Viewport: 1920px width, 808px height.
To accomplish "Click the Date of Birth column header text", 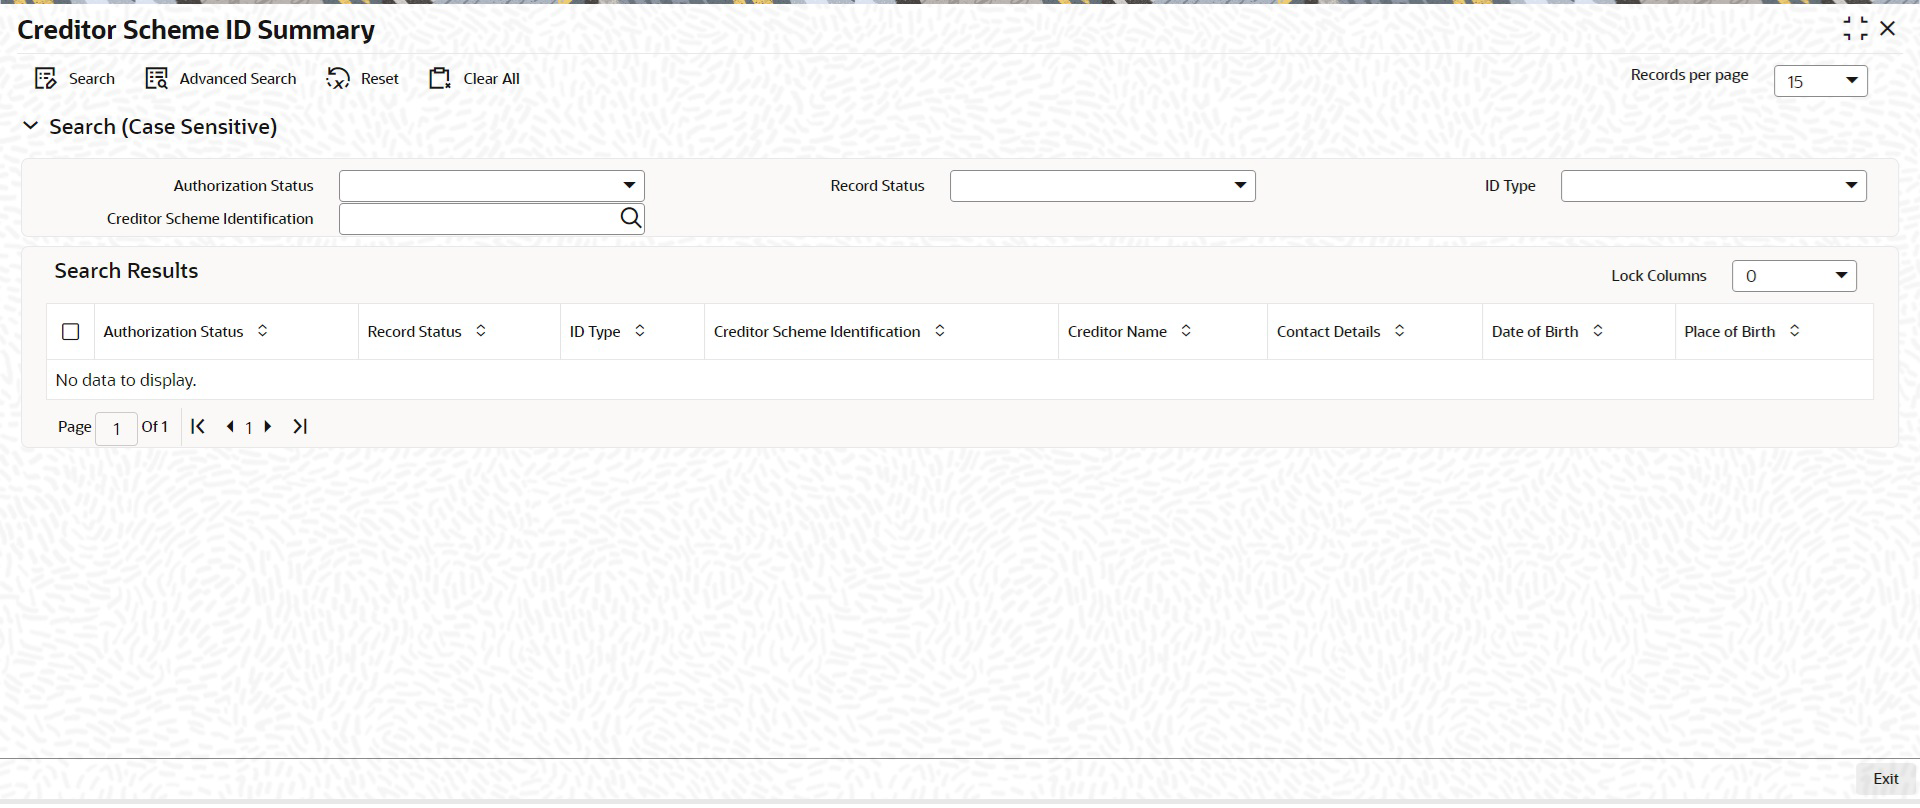I will click(1535, 331).
